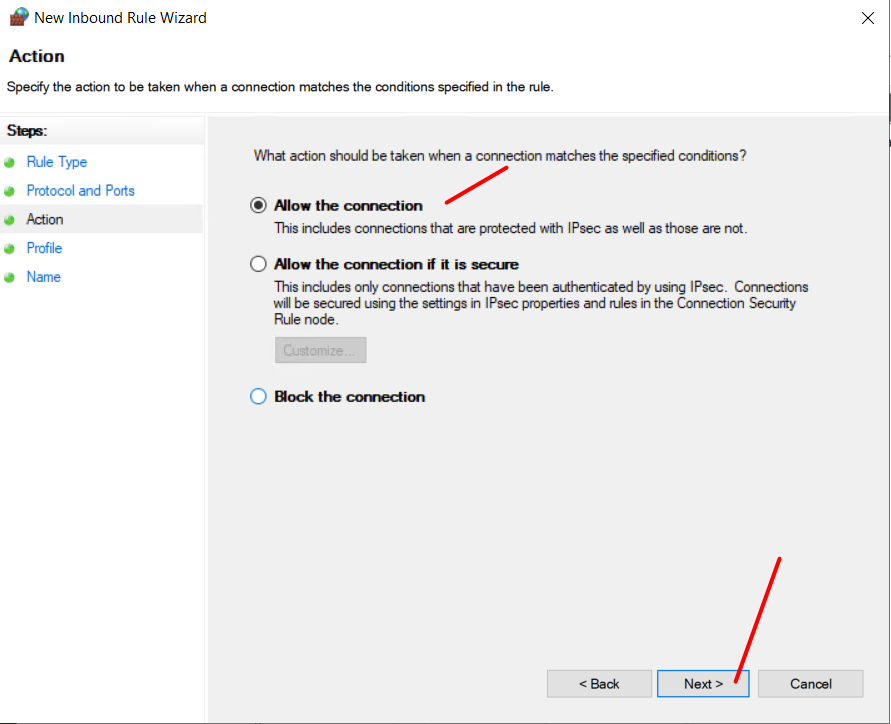
Task: Click the green bullet beside Rule Type
Action: click(x=9, y=163)
